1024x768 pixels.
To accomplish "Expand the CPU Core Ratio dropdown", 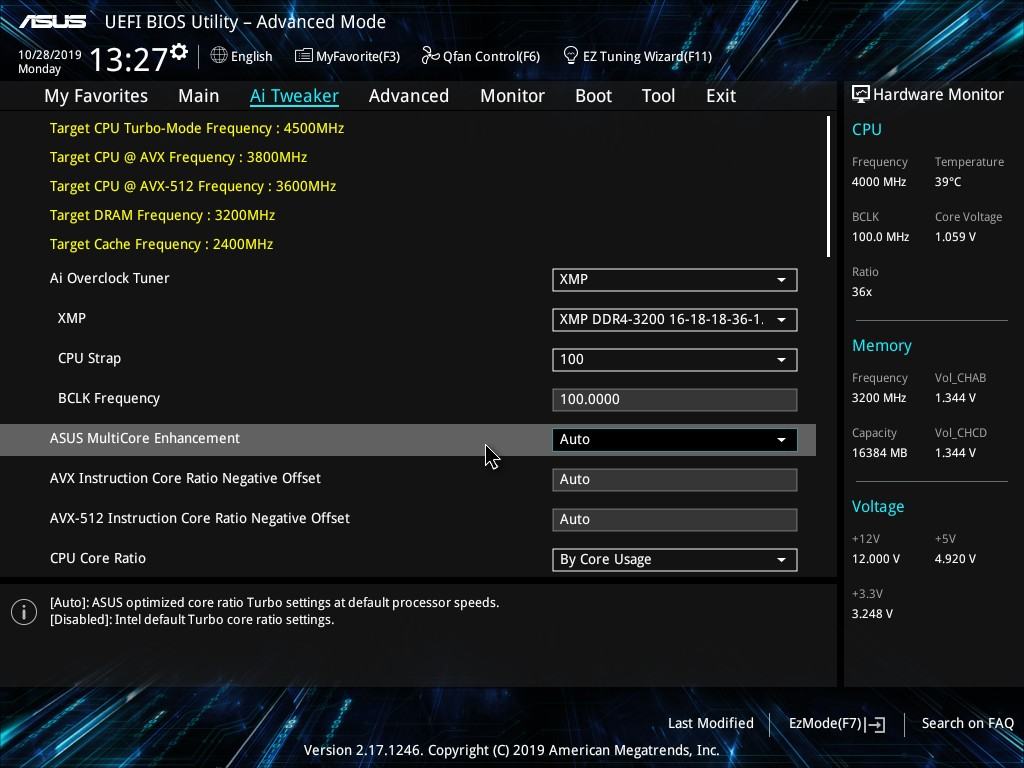I will click(x=675, y=560).
